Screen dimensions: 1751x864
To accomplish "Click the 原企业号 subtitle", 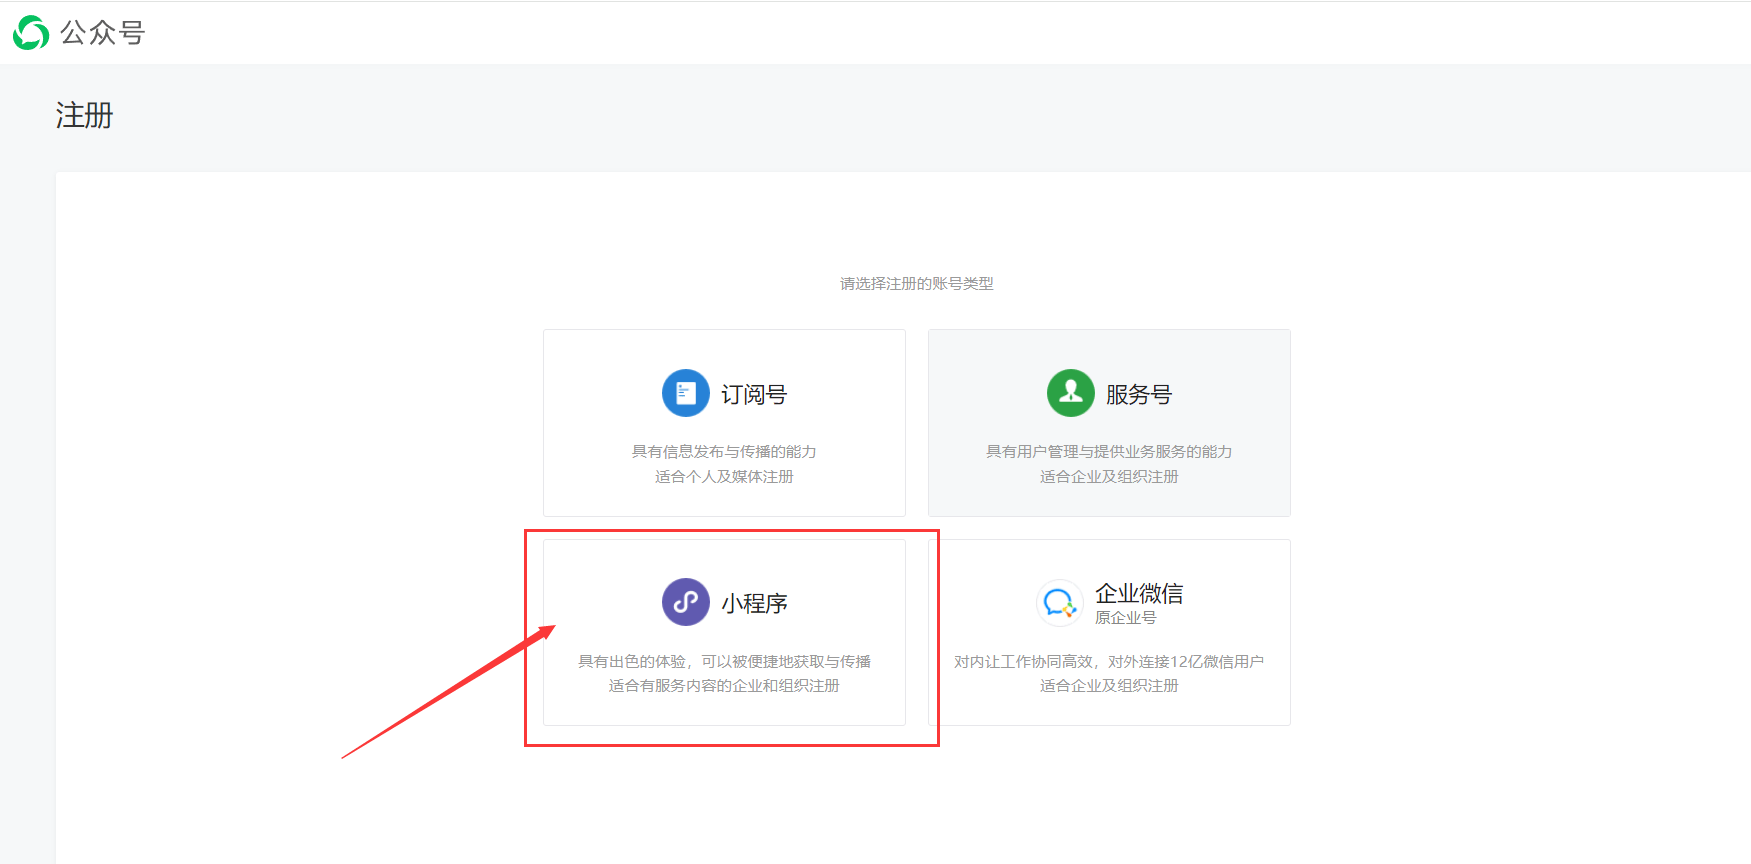I will [x=1126, y=618].
